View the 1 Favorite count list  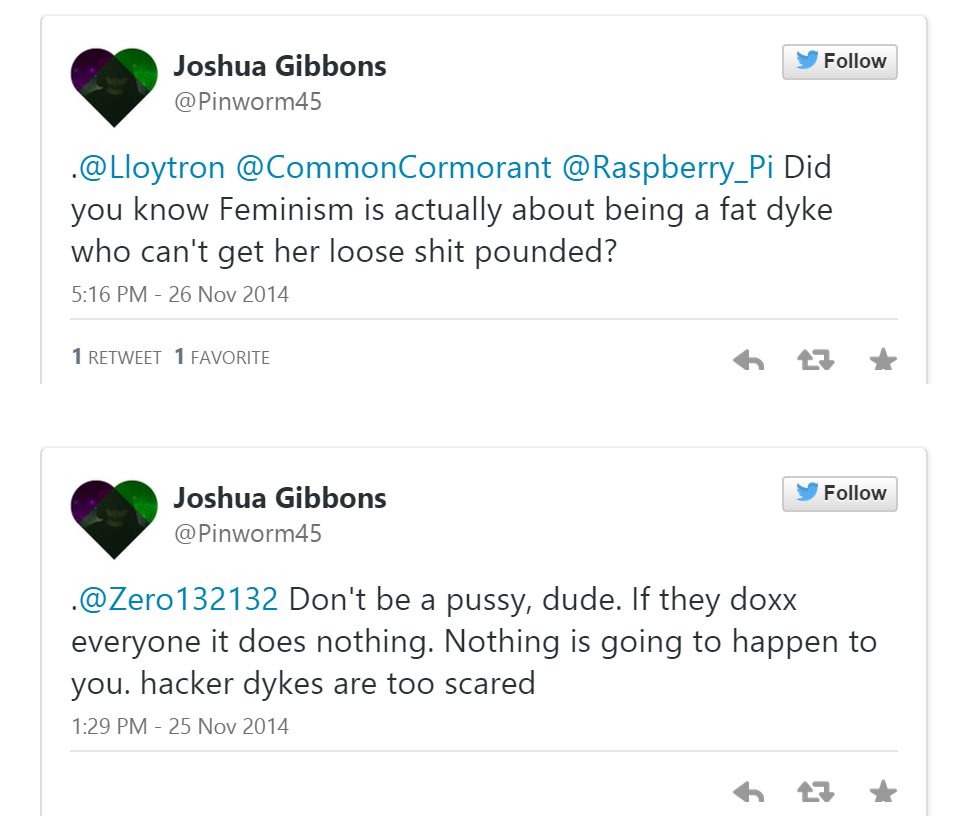[222, 357]
